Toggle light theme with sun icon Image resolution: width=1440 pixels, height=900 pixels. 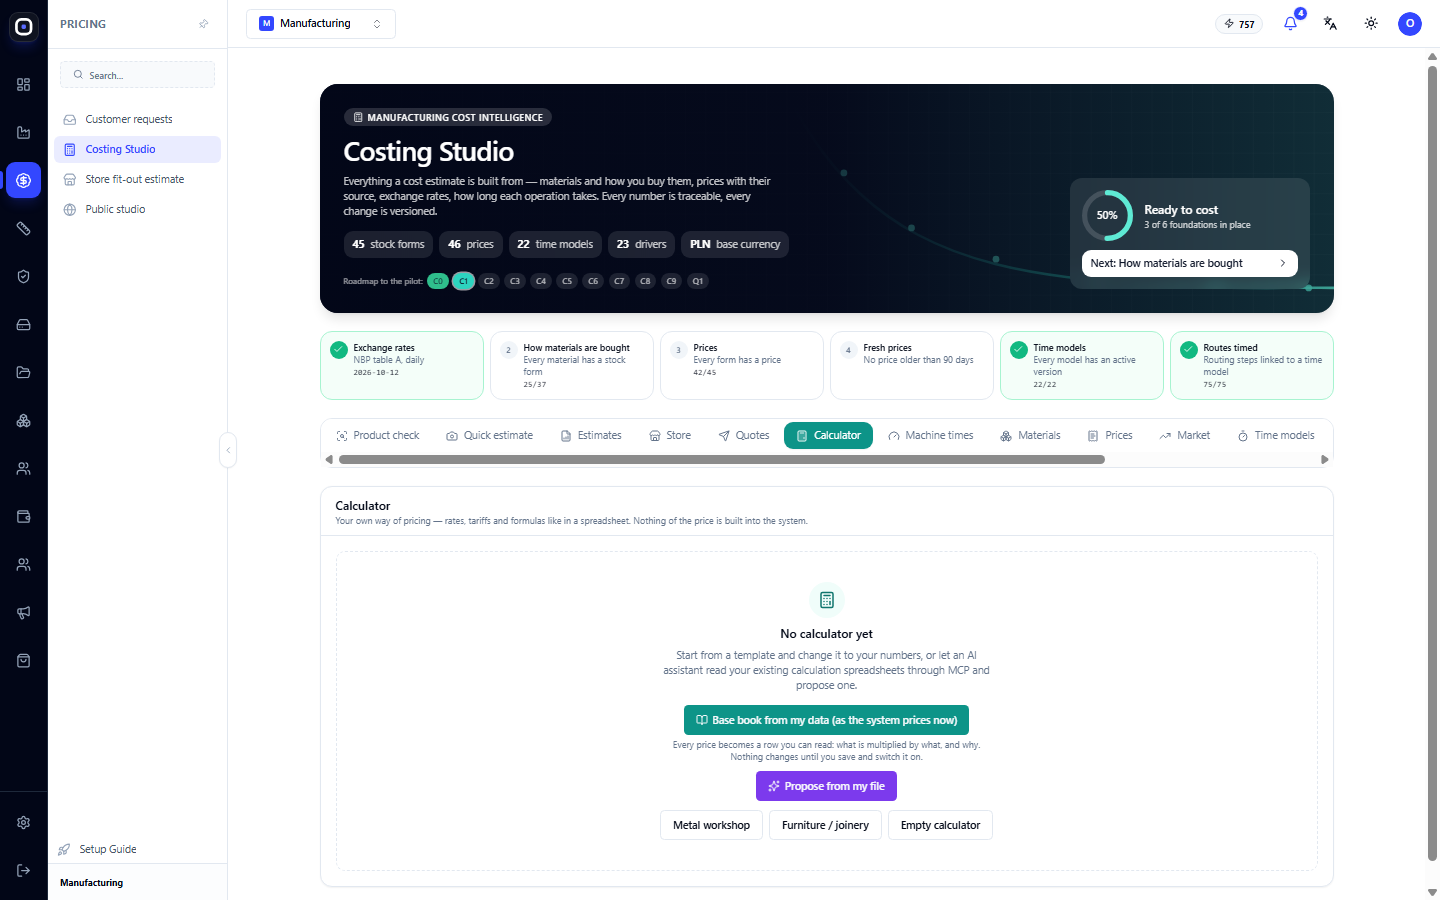coord(1371,24)
